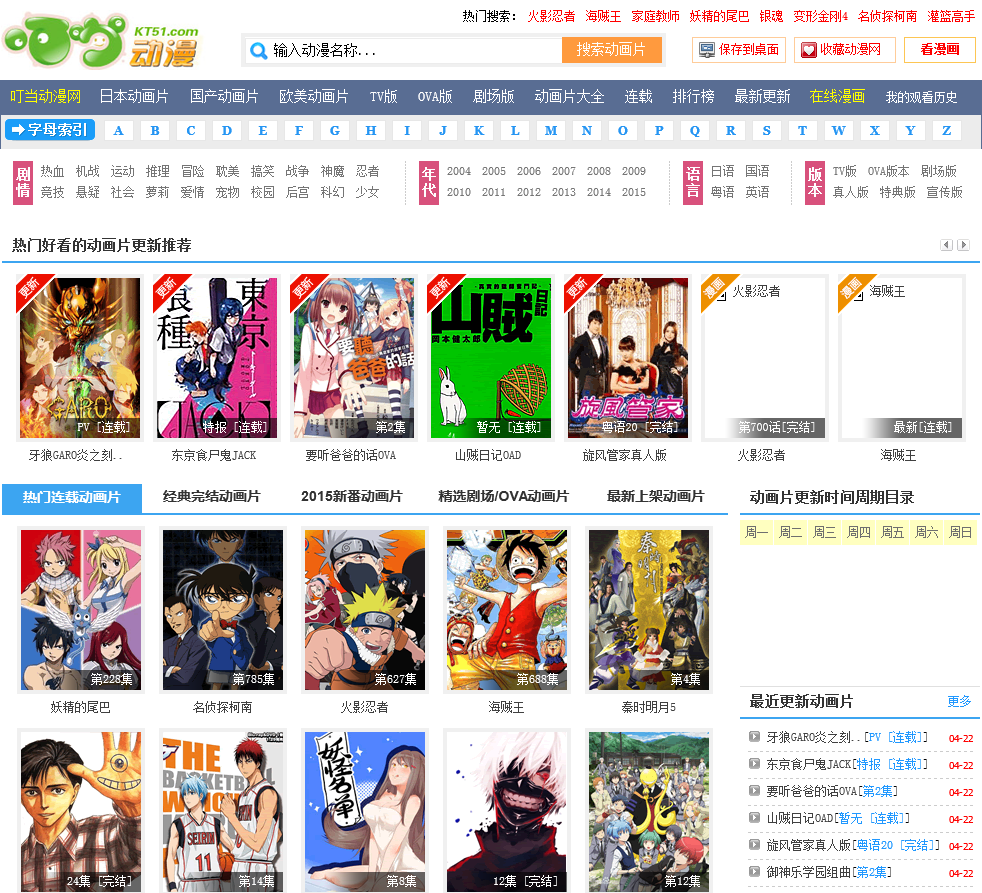Click play icon beside 御神乐学园组曲 update row
Screen dimensions: 982x893
click(x=755, y=871)
